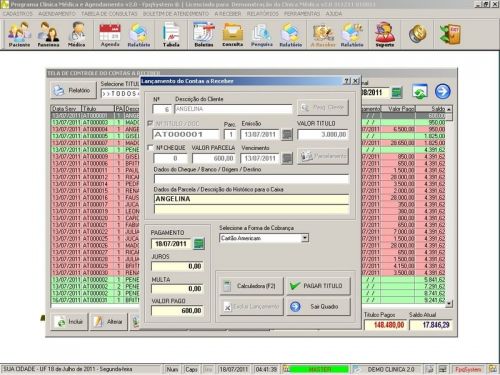This screenshot has height=375, width=500.
Task: Click the Pesq. Cliente button
Action: [x=323, y=107]
